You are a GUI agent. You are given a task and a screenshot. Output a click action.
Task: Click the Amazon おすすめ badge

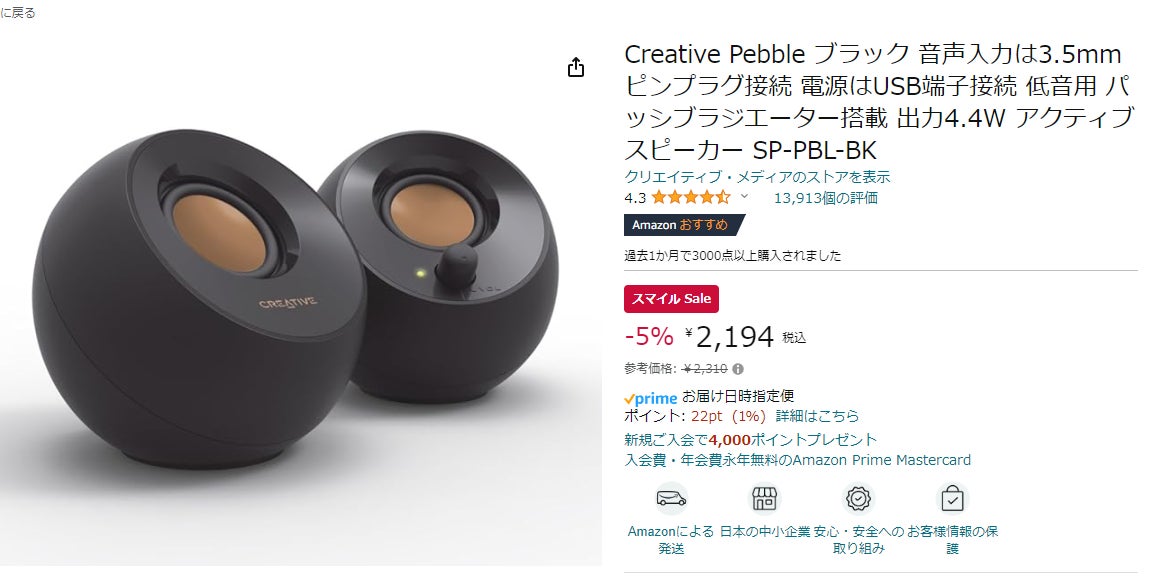[684, 225]
